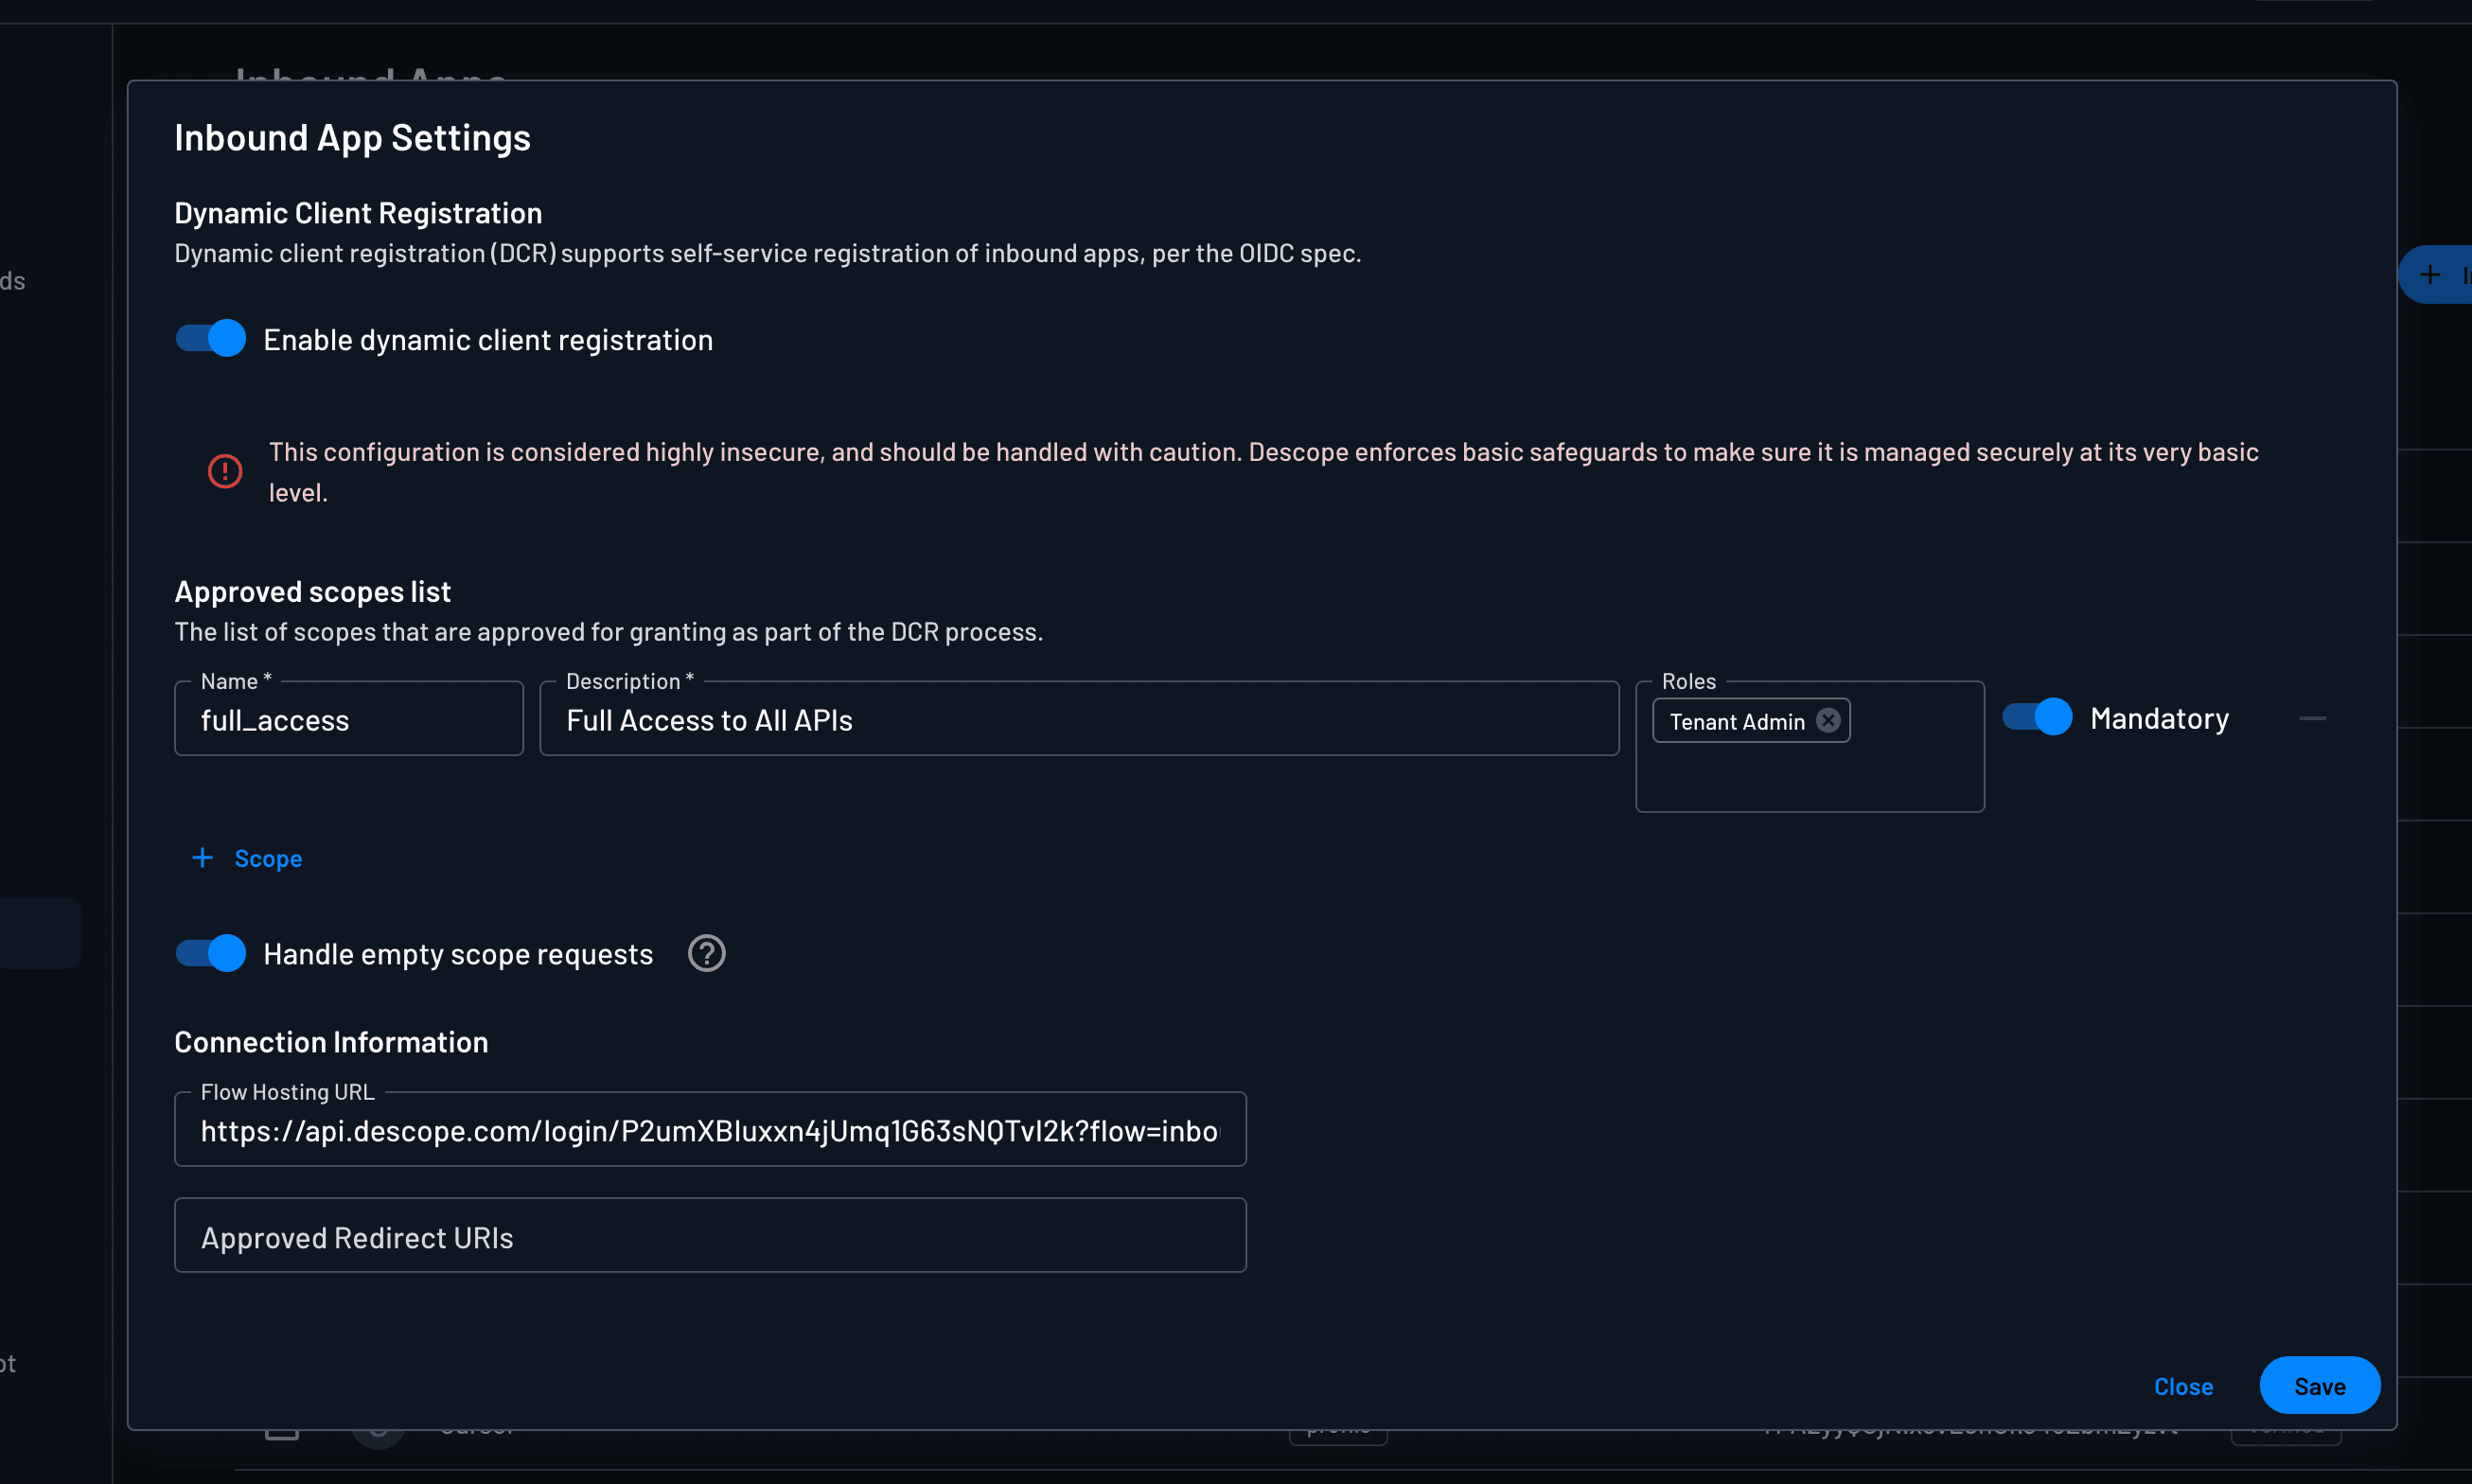Disable dynamic client registration
The height and width of the screenshot is (1484, 2472).
coord(209,338)
